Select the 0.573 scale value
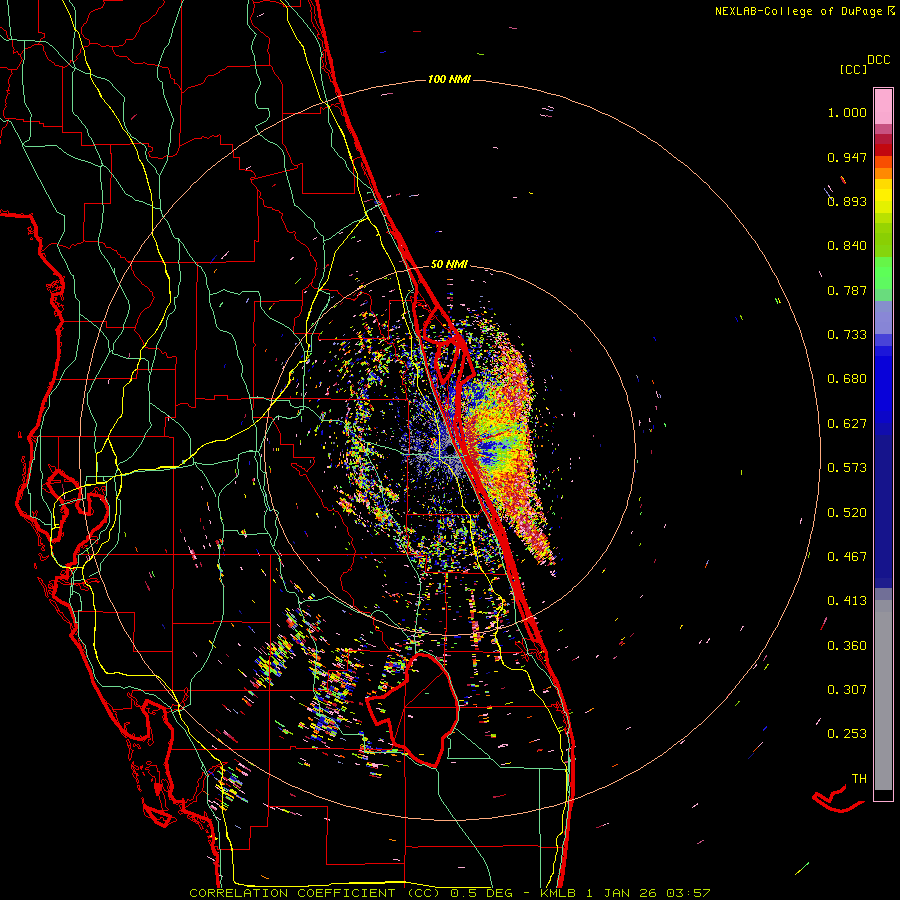This screenshot has height=900, width=900. click(847, 468)
